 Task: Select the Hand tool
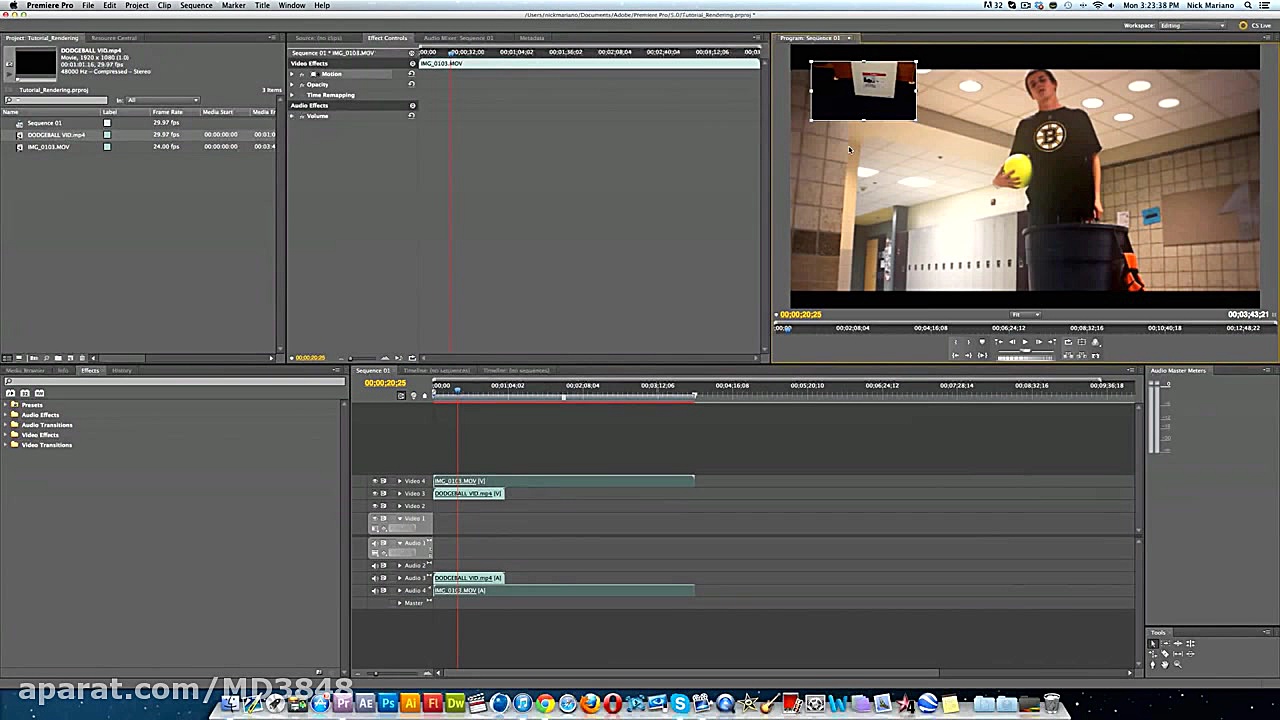click(x=1165, y=664)
